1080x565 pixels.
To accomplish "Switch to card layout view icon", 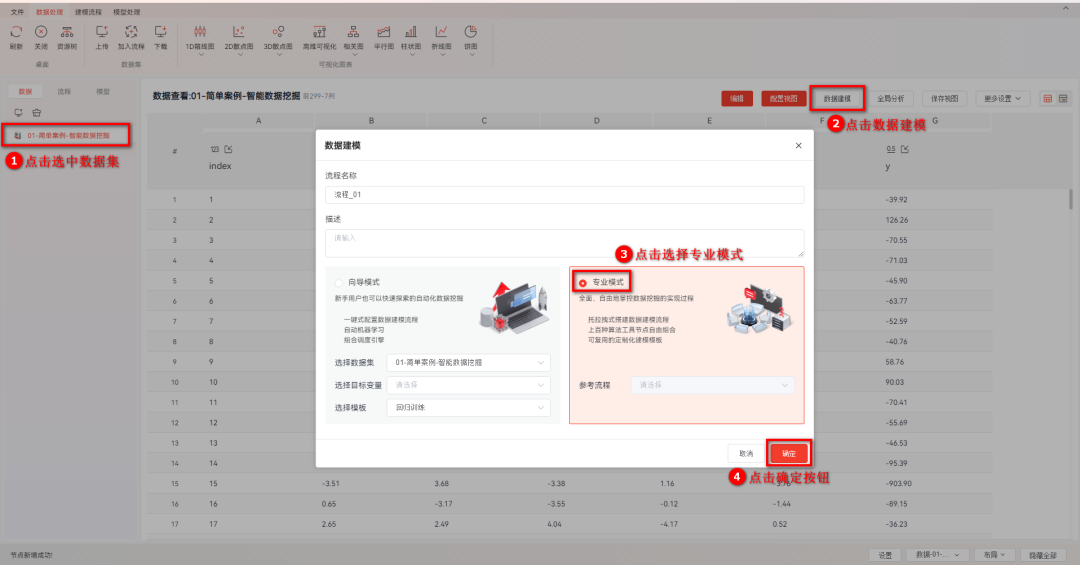I will 1063,99.
